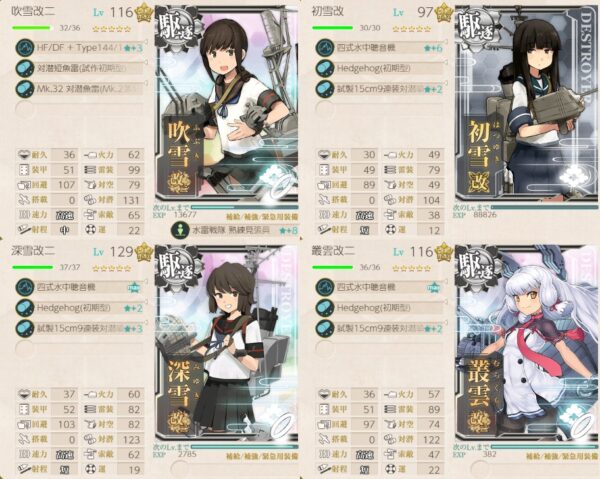
Task: Click Miyuki's 15cm 9-tube ASW rocket icon
Action: [25, 328]
